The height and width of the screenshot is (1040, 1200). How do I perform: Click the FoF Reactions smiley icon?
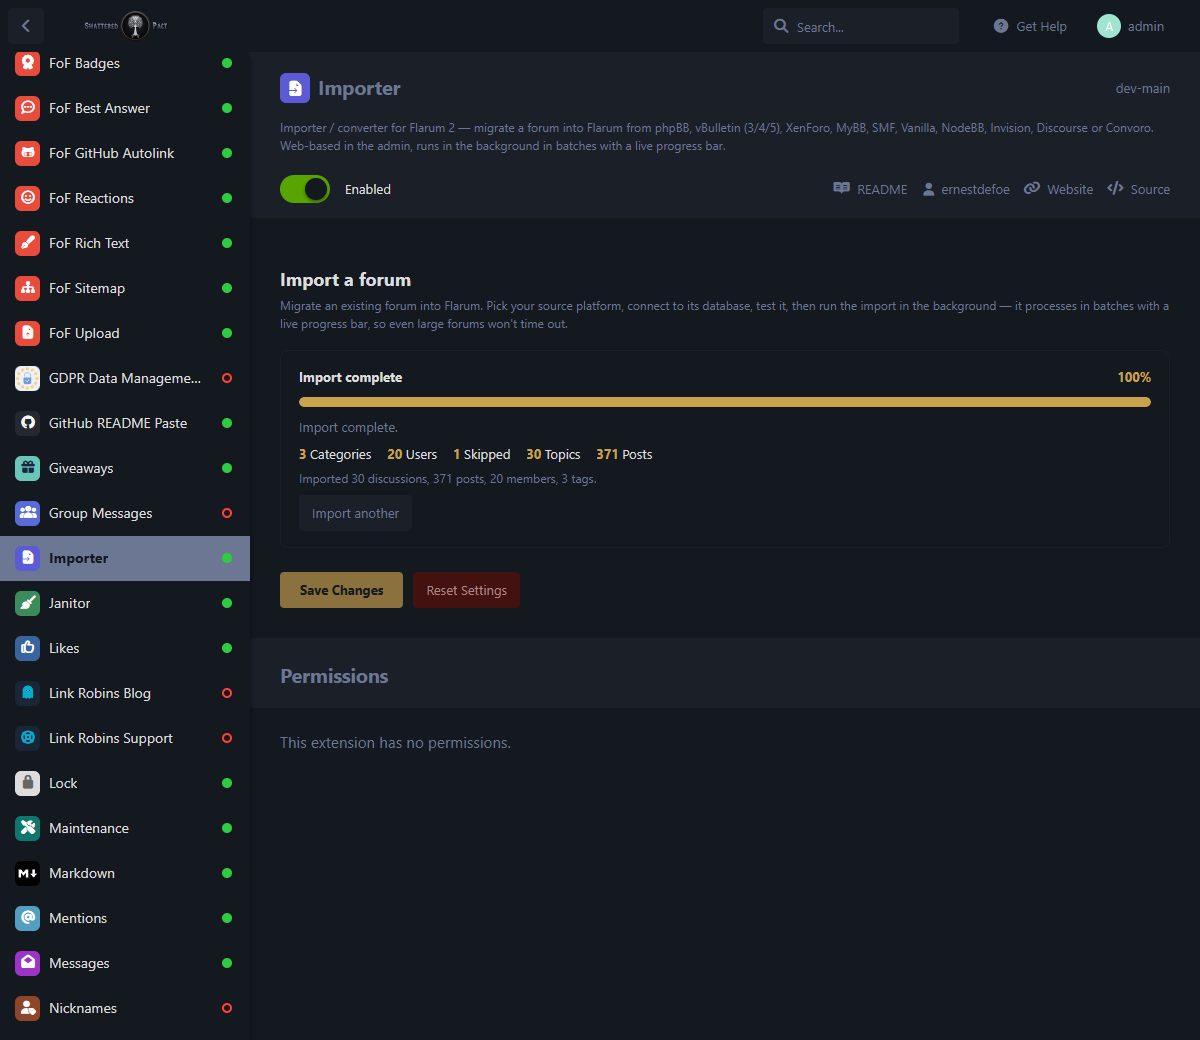click(28, 198)
